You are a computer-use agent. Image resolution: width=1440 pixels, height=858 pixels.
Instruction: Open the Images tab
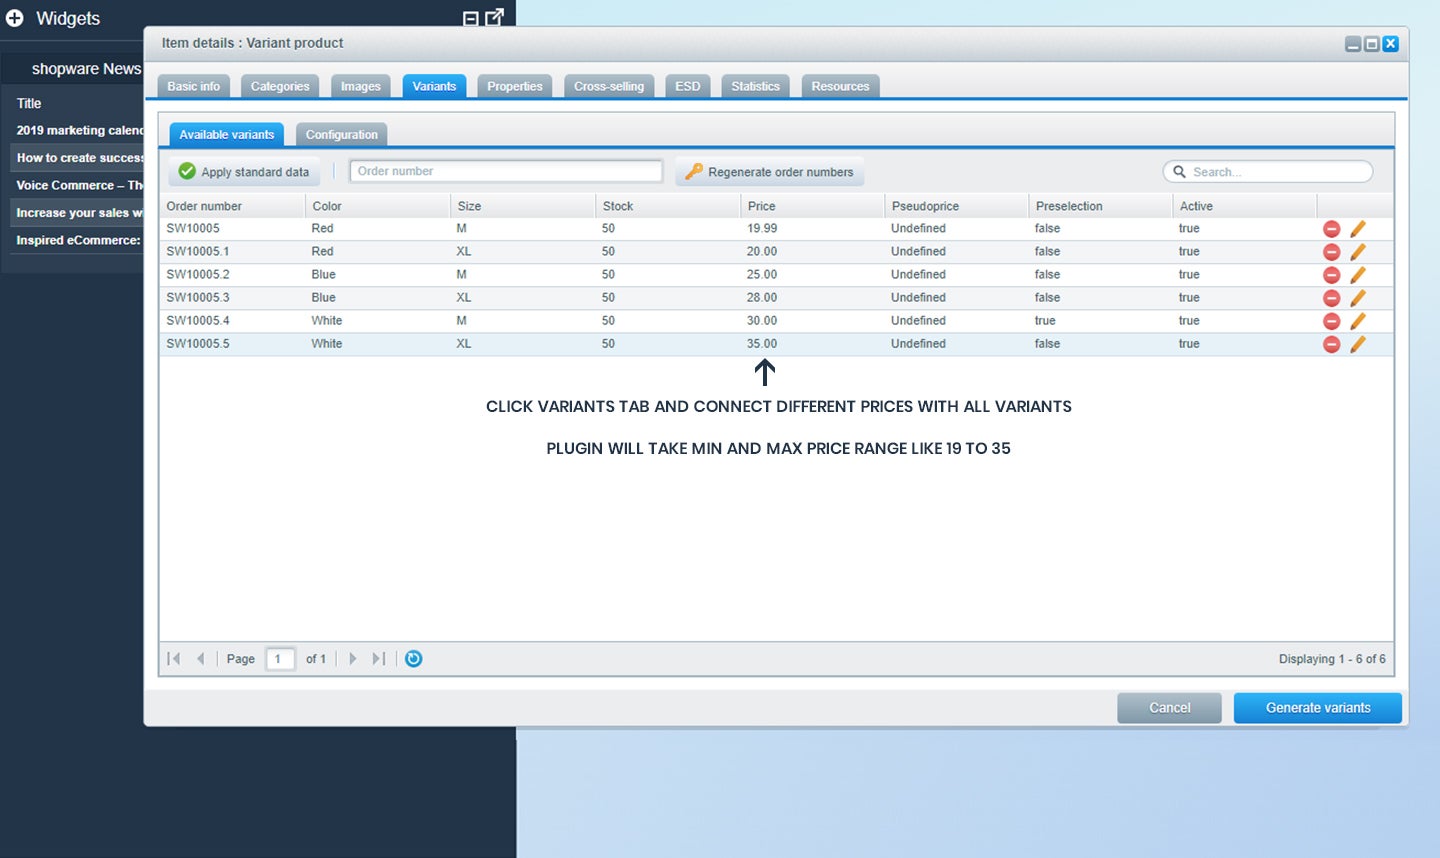click(361, 86)
